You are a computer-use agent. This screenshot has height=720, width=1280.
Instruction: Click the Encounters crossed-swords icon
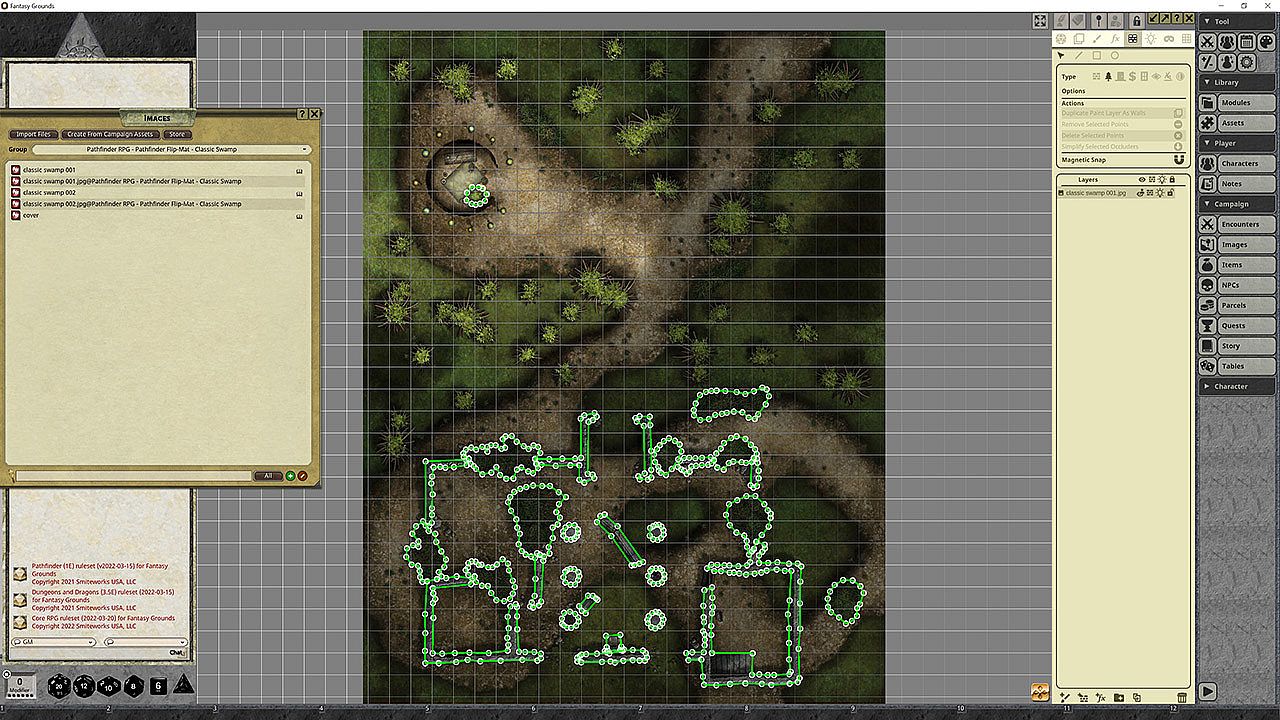pyautogui.click(x=1208, y=224)
